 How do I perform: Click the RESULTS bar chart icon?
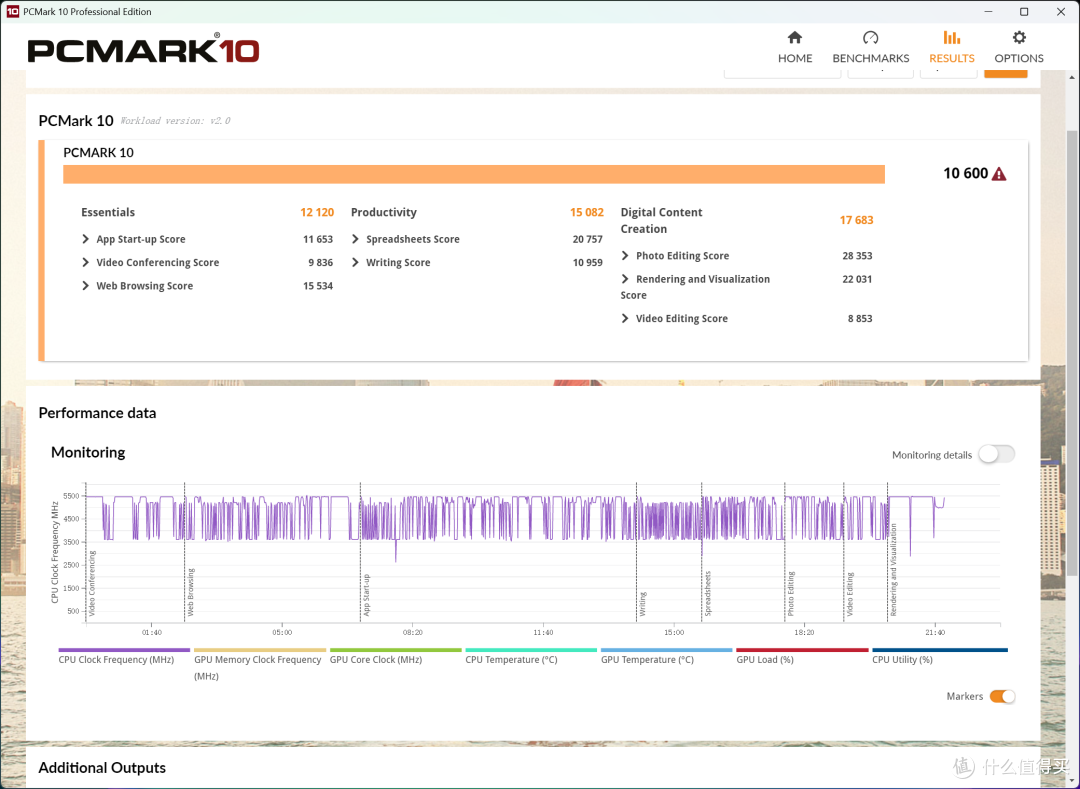click(x=952, y=37)
